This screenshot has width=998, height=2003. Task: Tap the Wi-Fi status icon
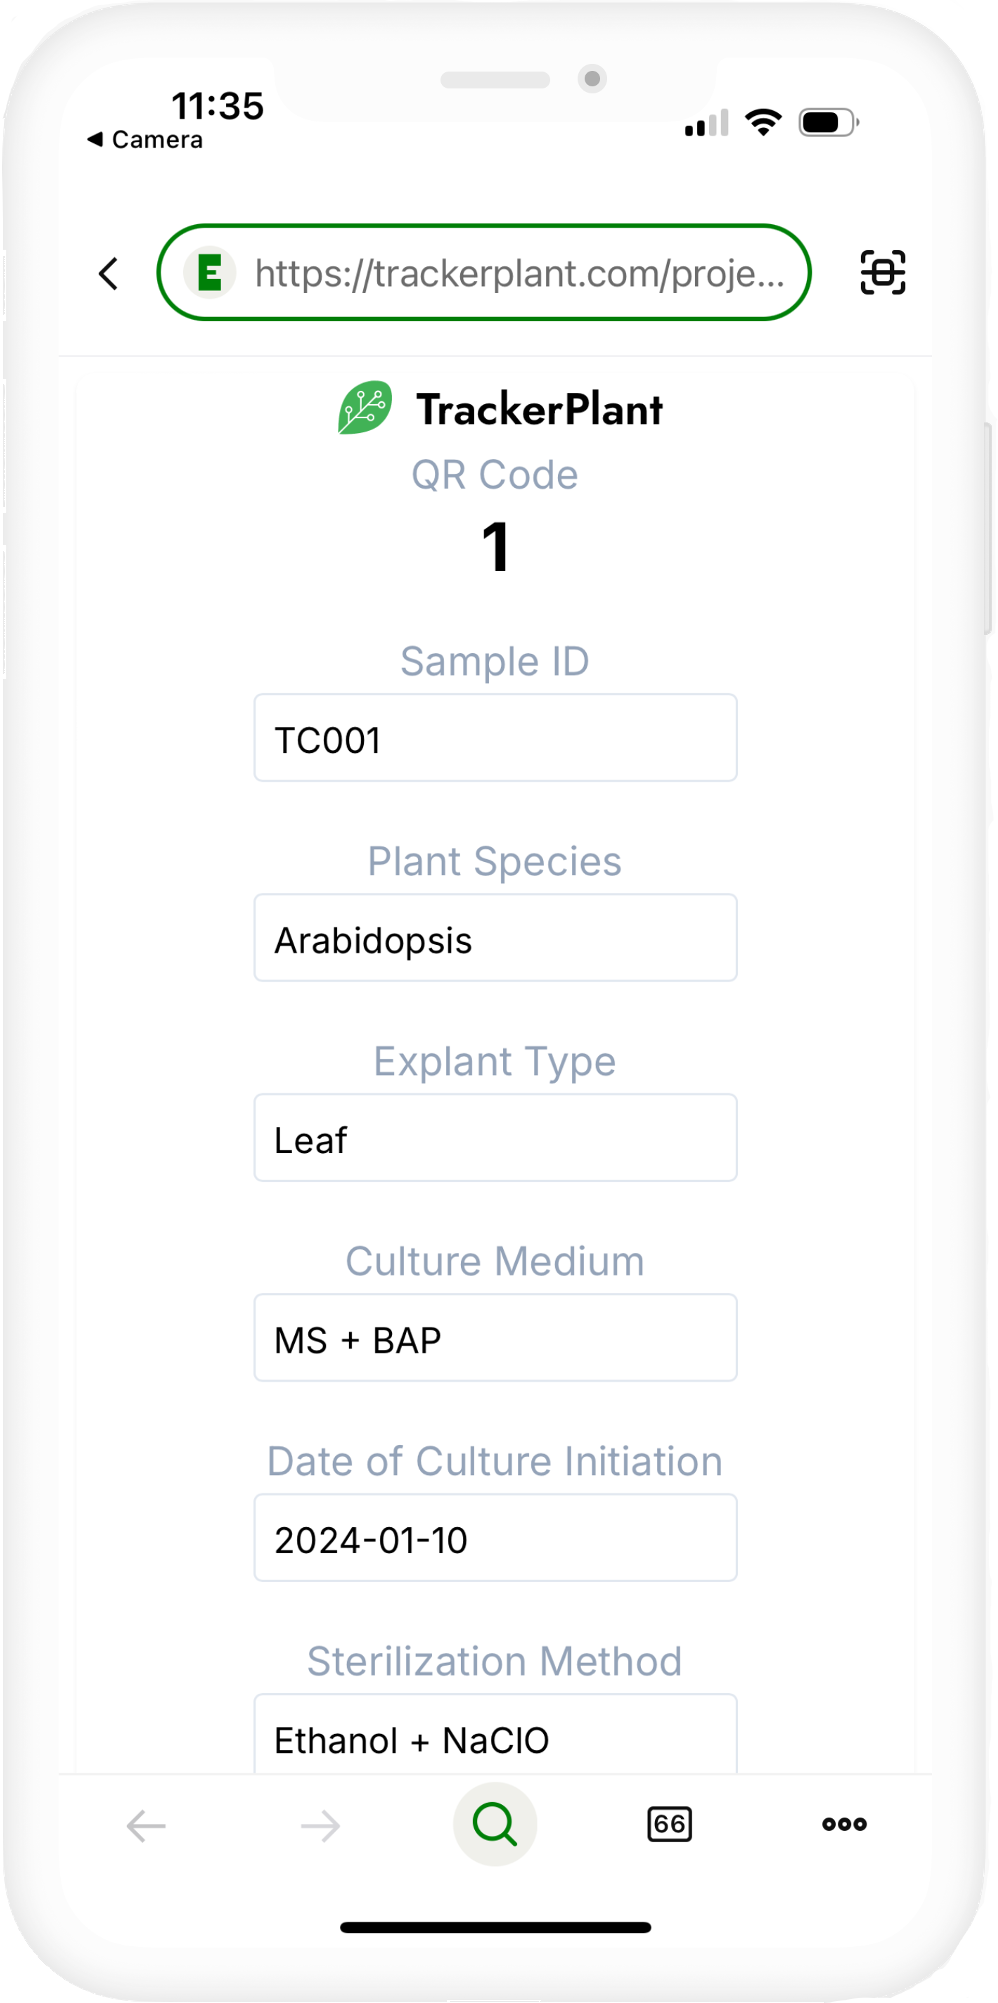(764, 122)
